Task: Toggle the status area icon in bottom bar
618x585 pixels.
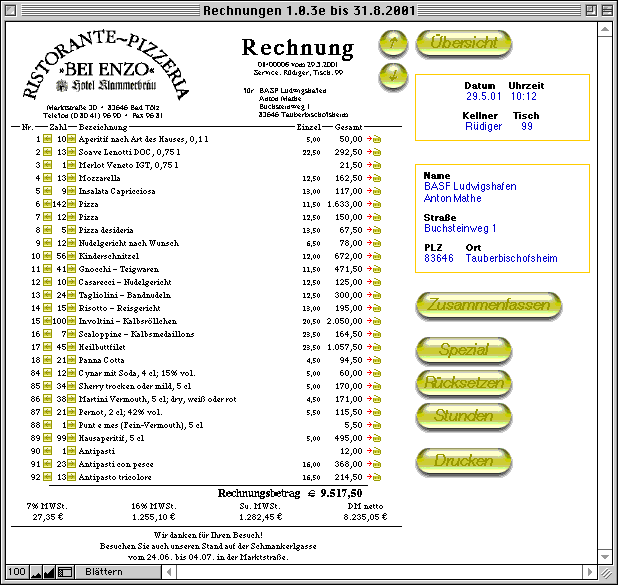Action: pos(65,572)
